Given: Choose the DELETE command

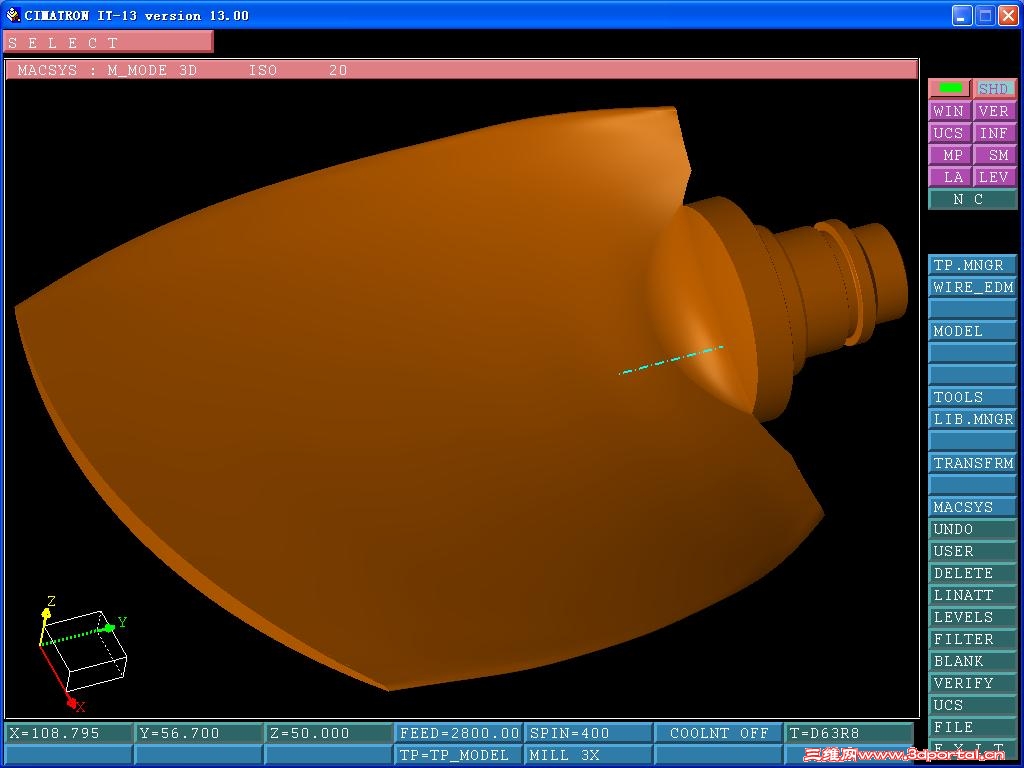Looking at the screenshot, I should [972, 573].
